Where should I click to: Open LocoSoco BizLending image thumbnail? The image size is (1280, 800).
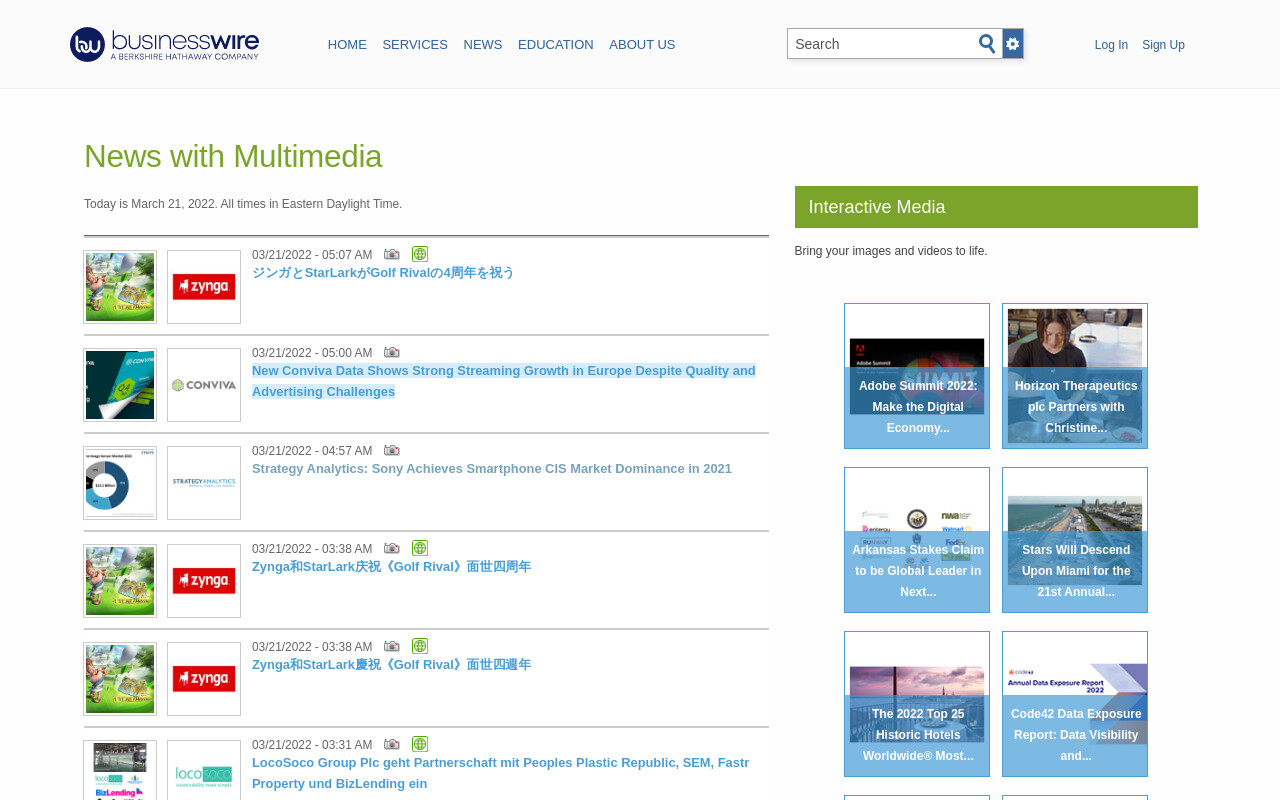(120, 770)
